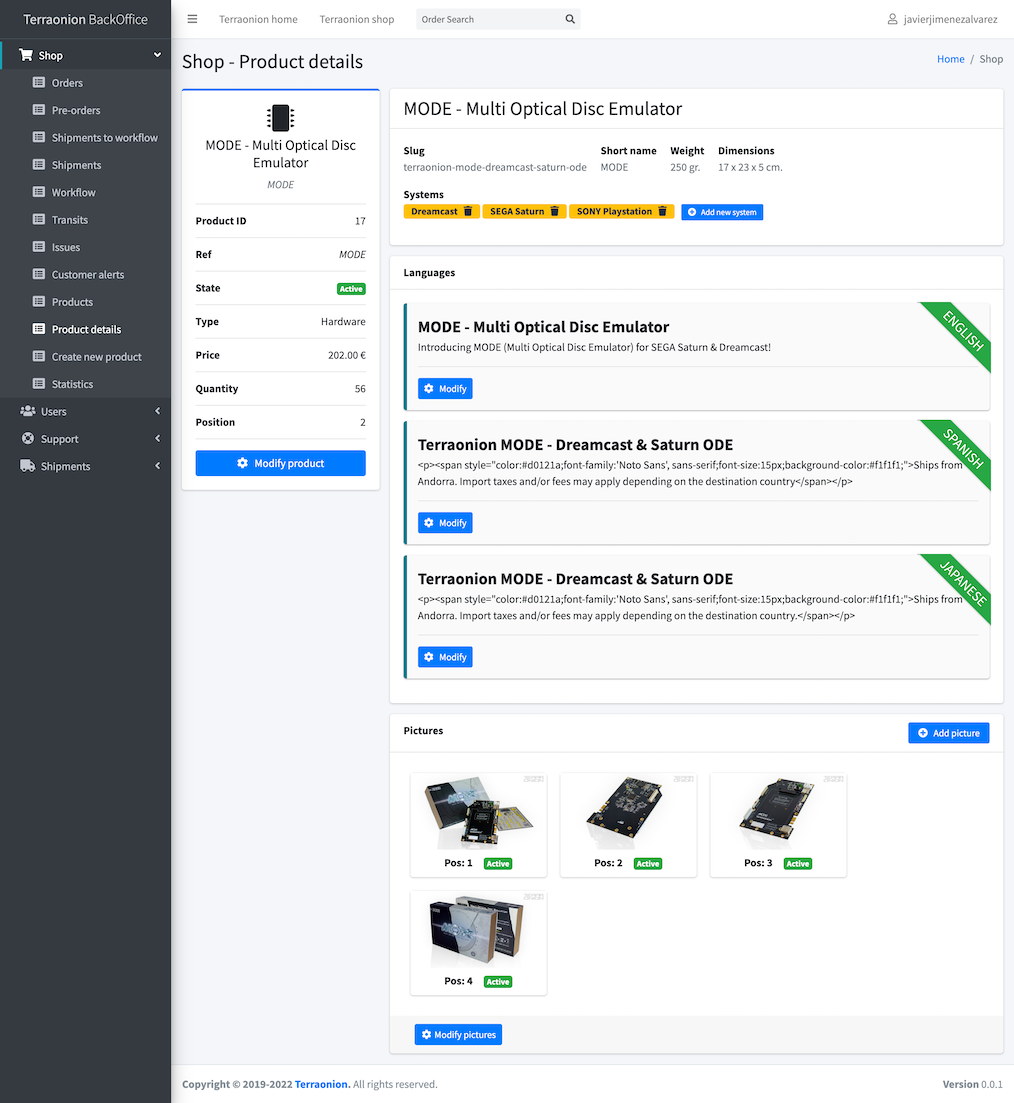Collapse the Shop menu chevron
Image resolution: width=1014 pixels, height=1103 pixels.
tap(158, 55)
